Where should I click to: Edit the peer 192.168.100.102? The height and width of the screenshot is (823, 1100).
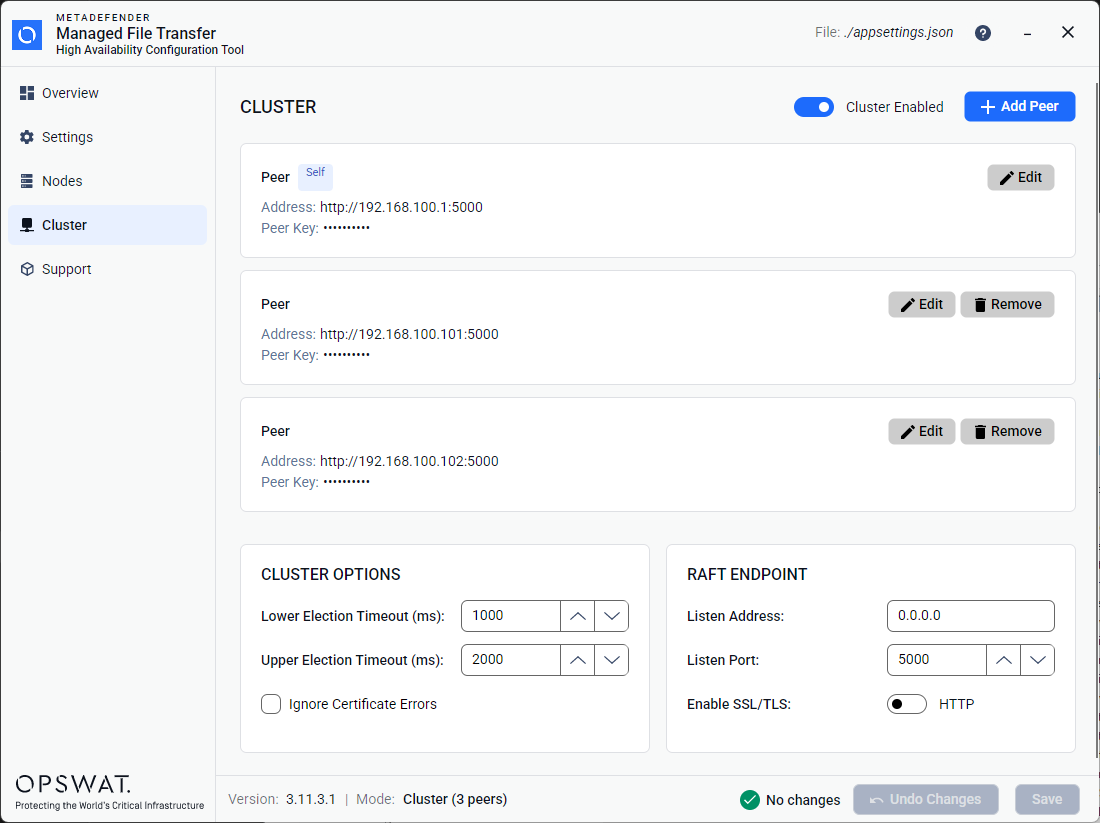[922, 431]
